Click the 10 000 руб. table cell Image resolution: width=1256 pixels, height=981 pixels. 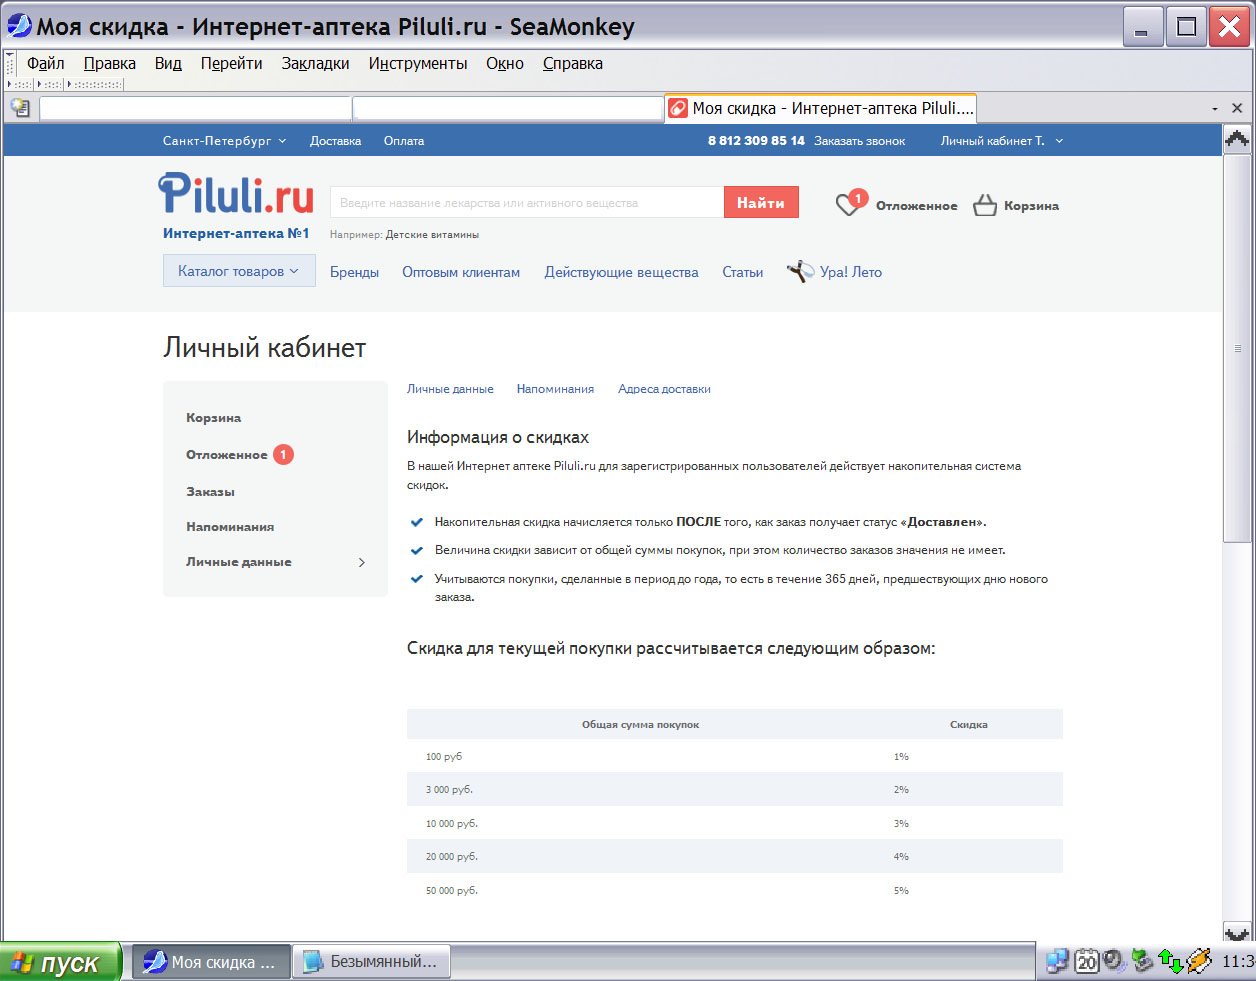(452, 824)
